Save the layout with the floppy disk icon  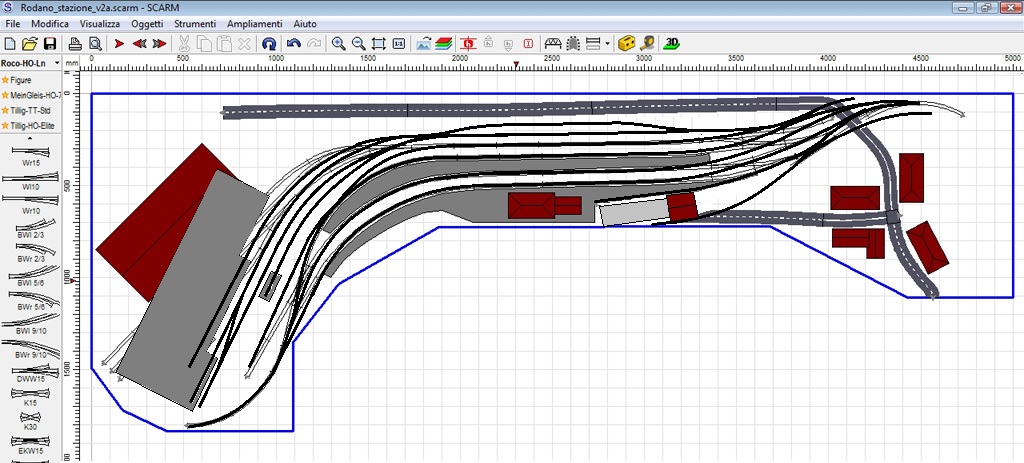[49, 44]
